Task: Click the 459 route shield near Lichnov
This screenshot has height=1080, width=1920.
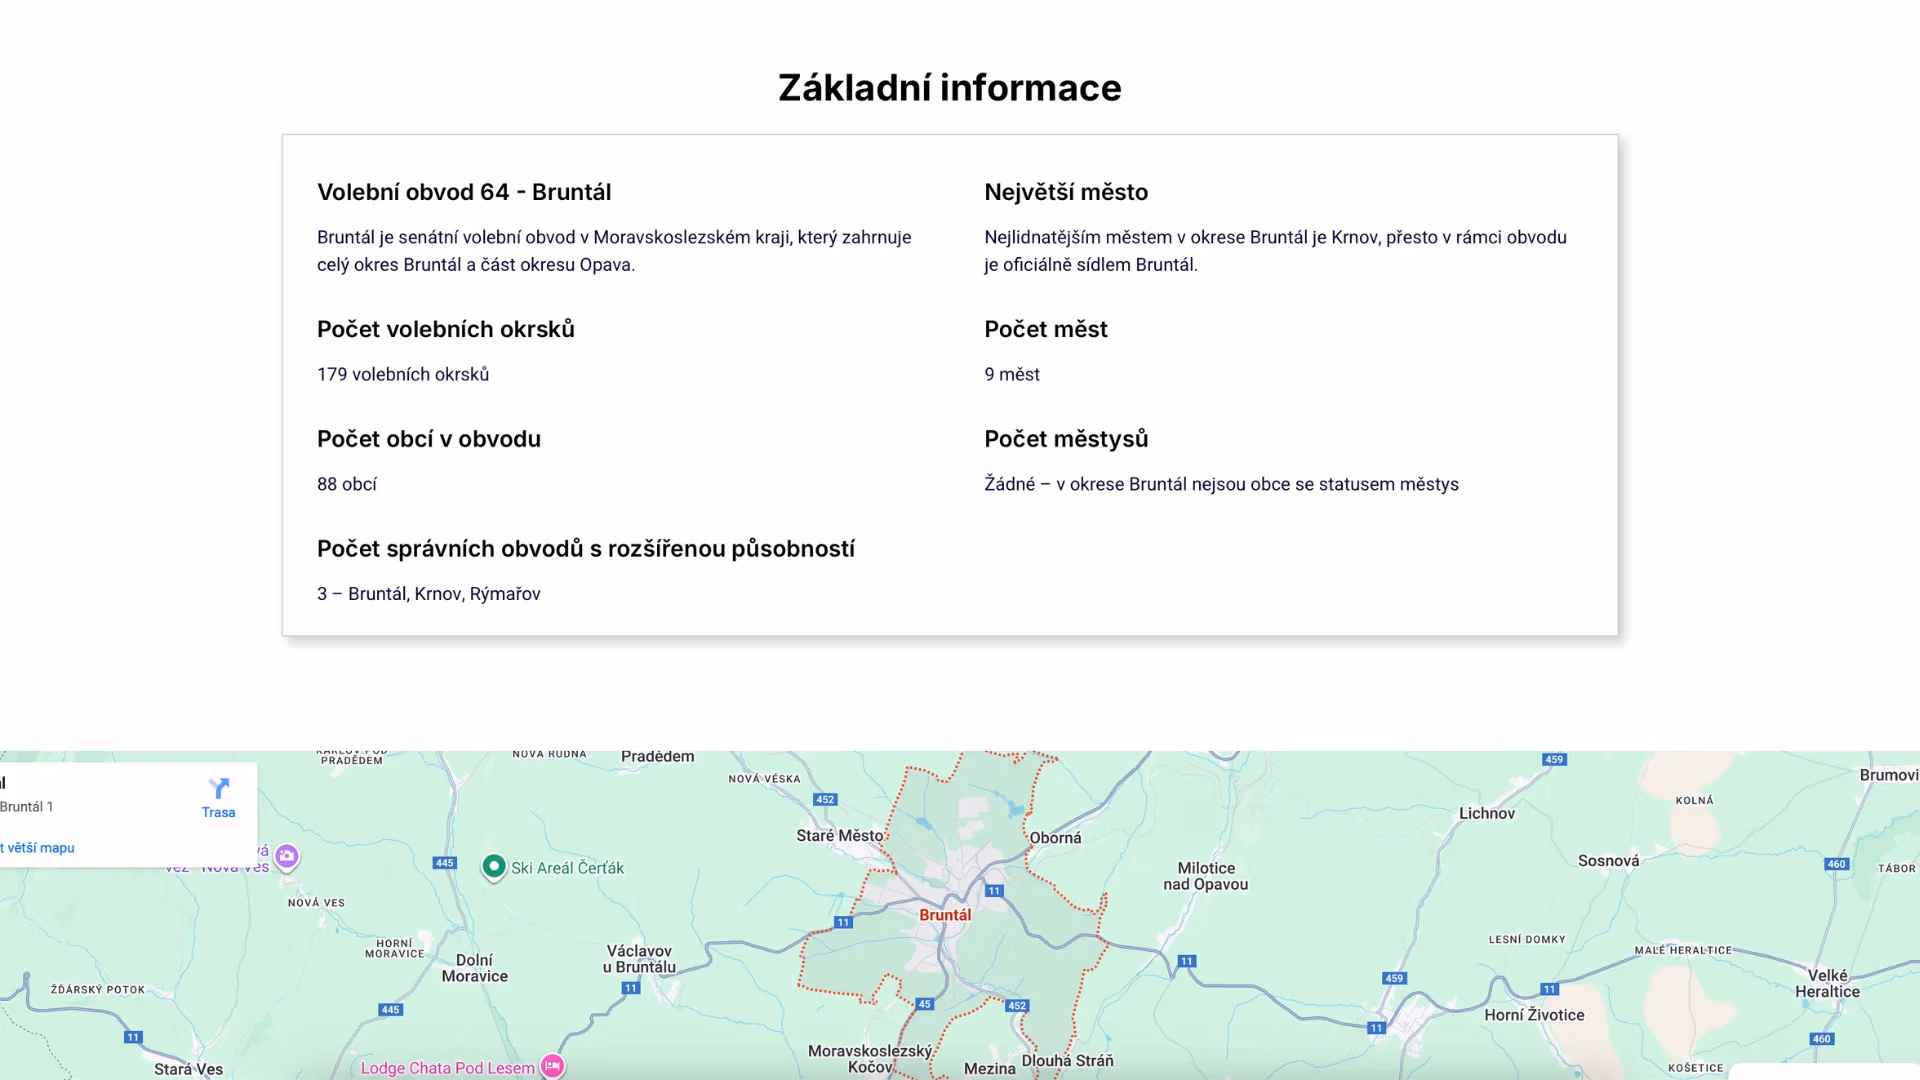Action: click(1553, 758)
